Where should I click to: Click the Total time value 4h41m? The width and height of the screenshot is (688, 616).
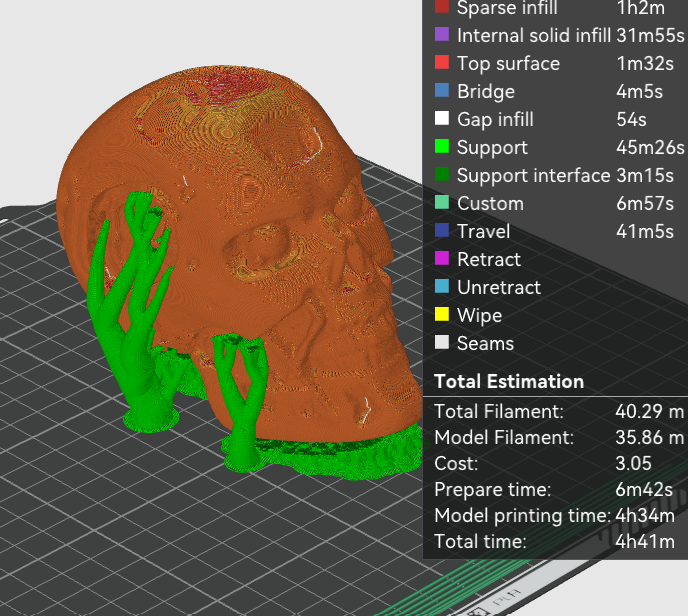(645, 541)
